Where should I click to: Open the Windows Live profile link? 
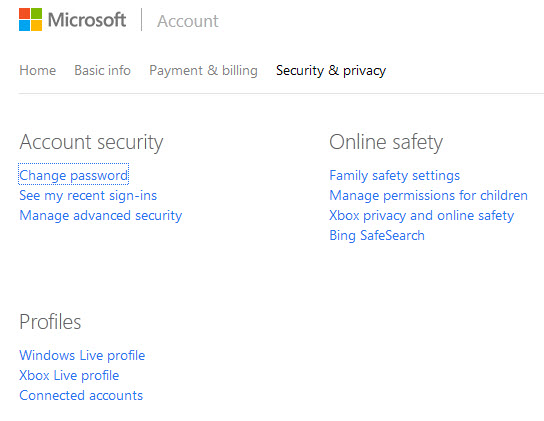coord(82,355)
